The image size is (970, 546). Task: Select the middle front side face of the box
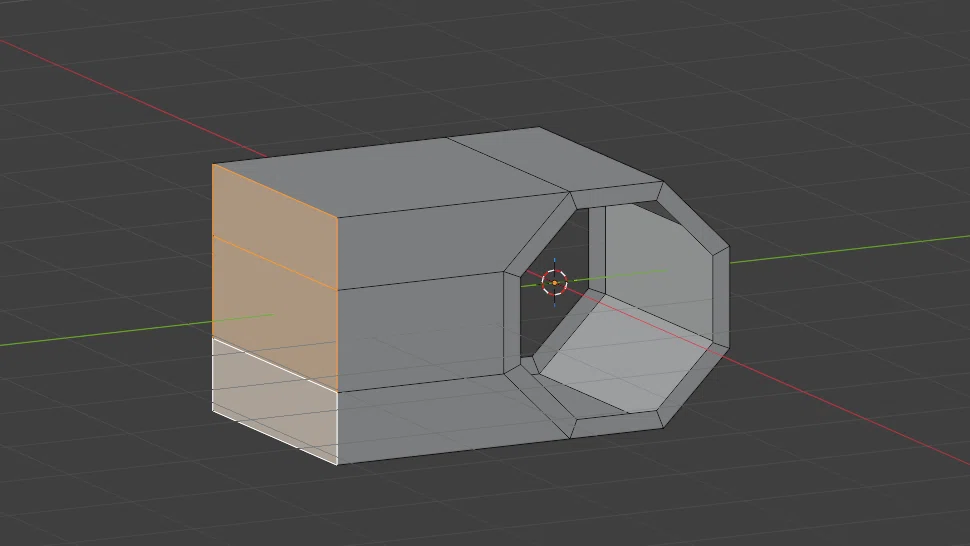(x=421, y=331)
